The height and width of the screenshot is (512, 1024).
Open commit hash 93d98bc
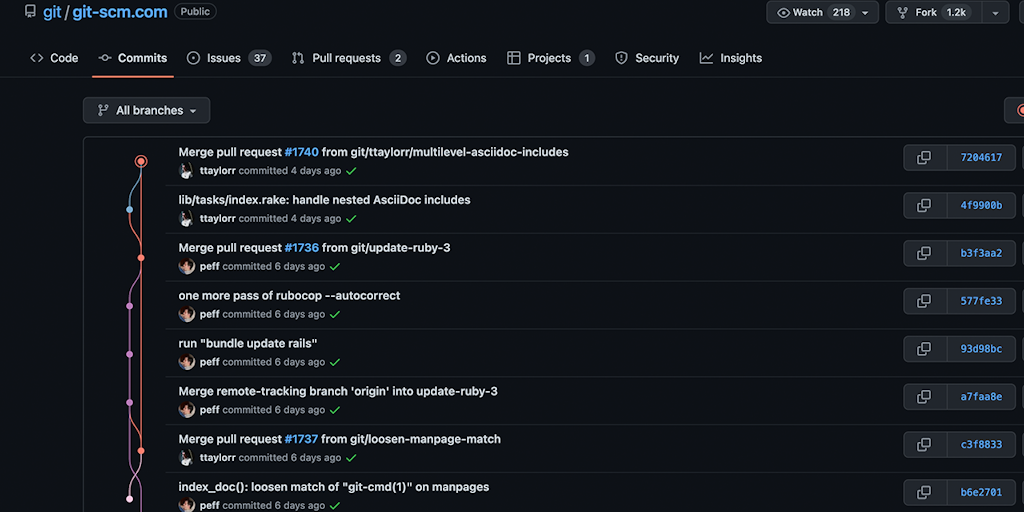tap(981, 349)
